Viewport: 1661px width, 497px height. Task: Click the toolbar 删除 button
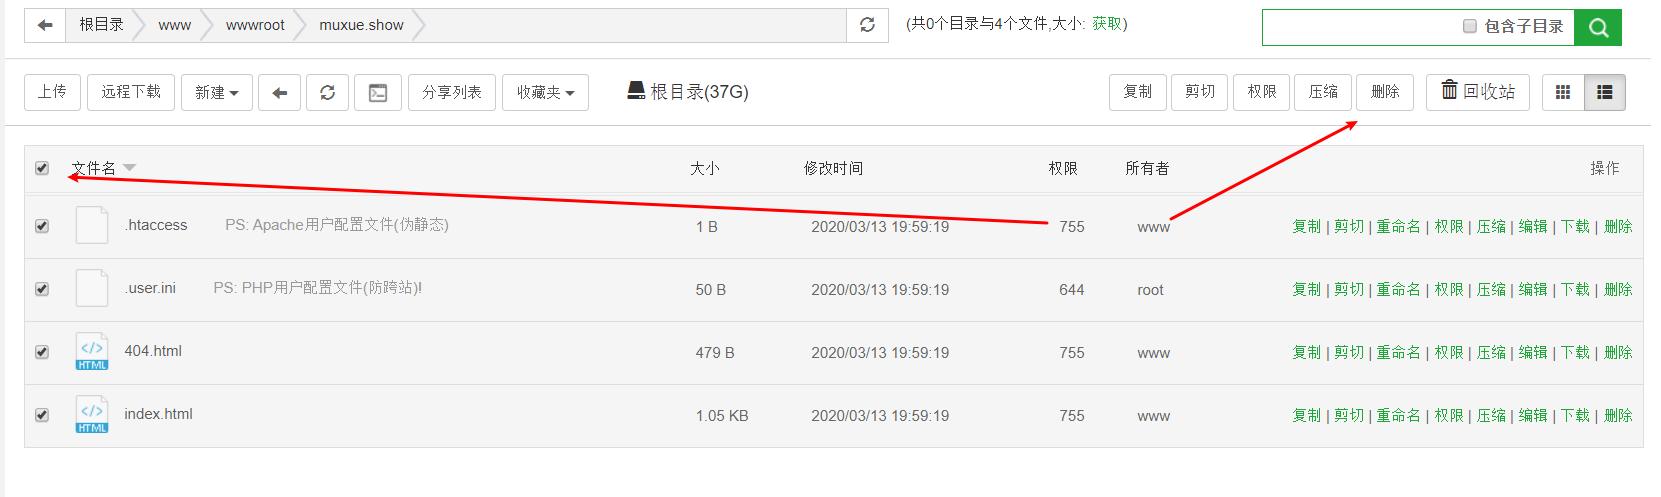[1385, 92]
